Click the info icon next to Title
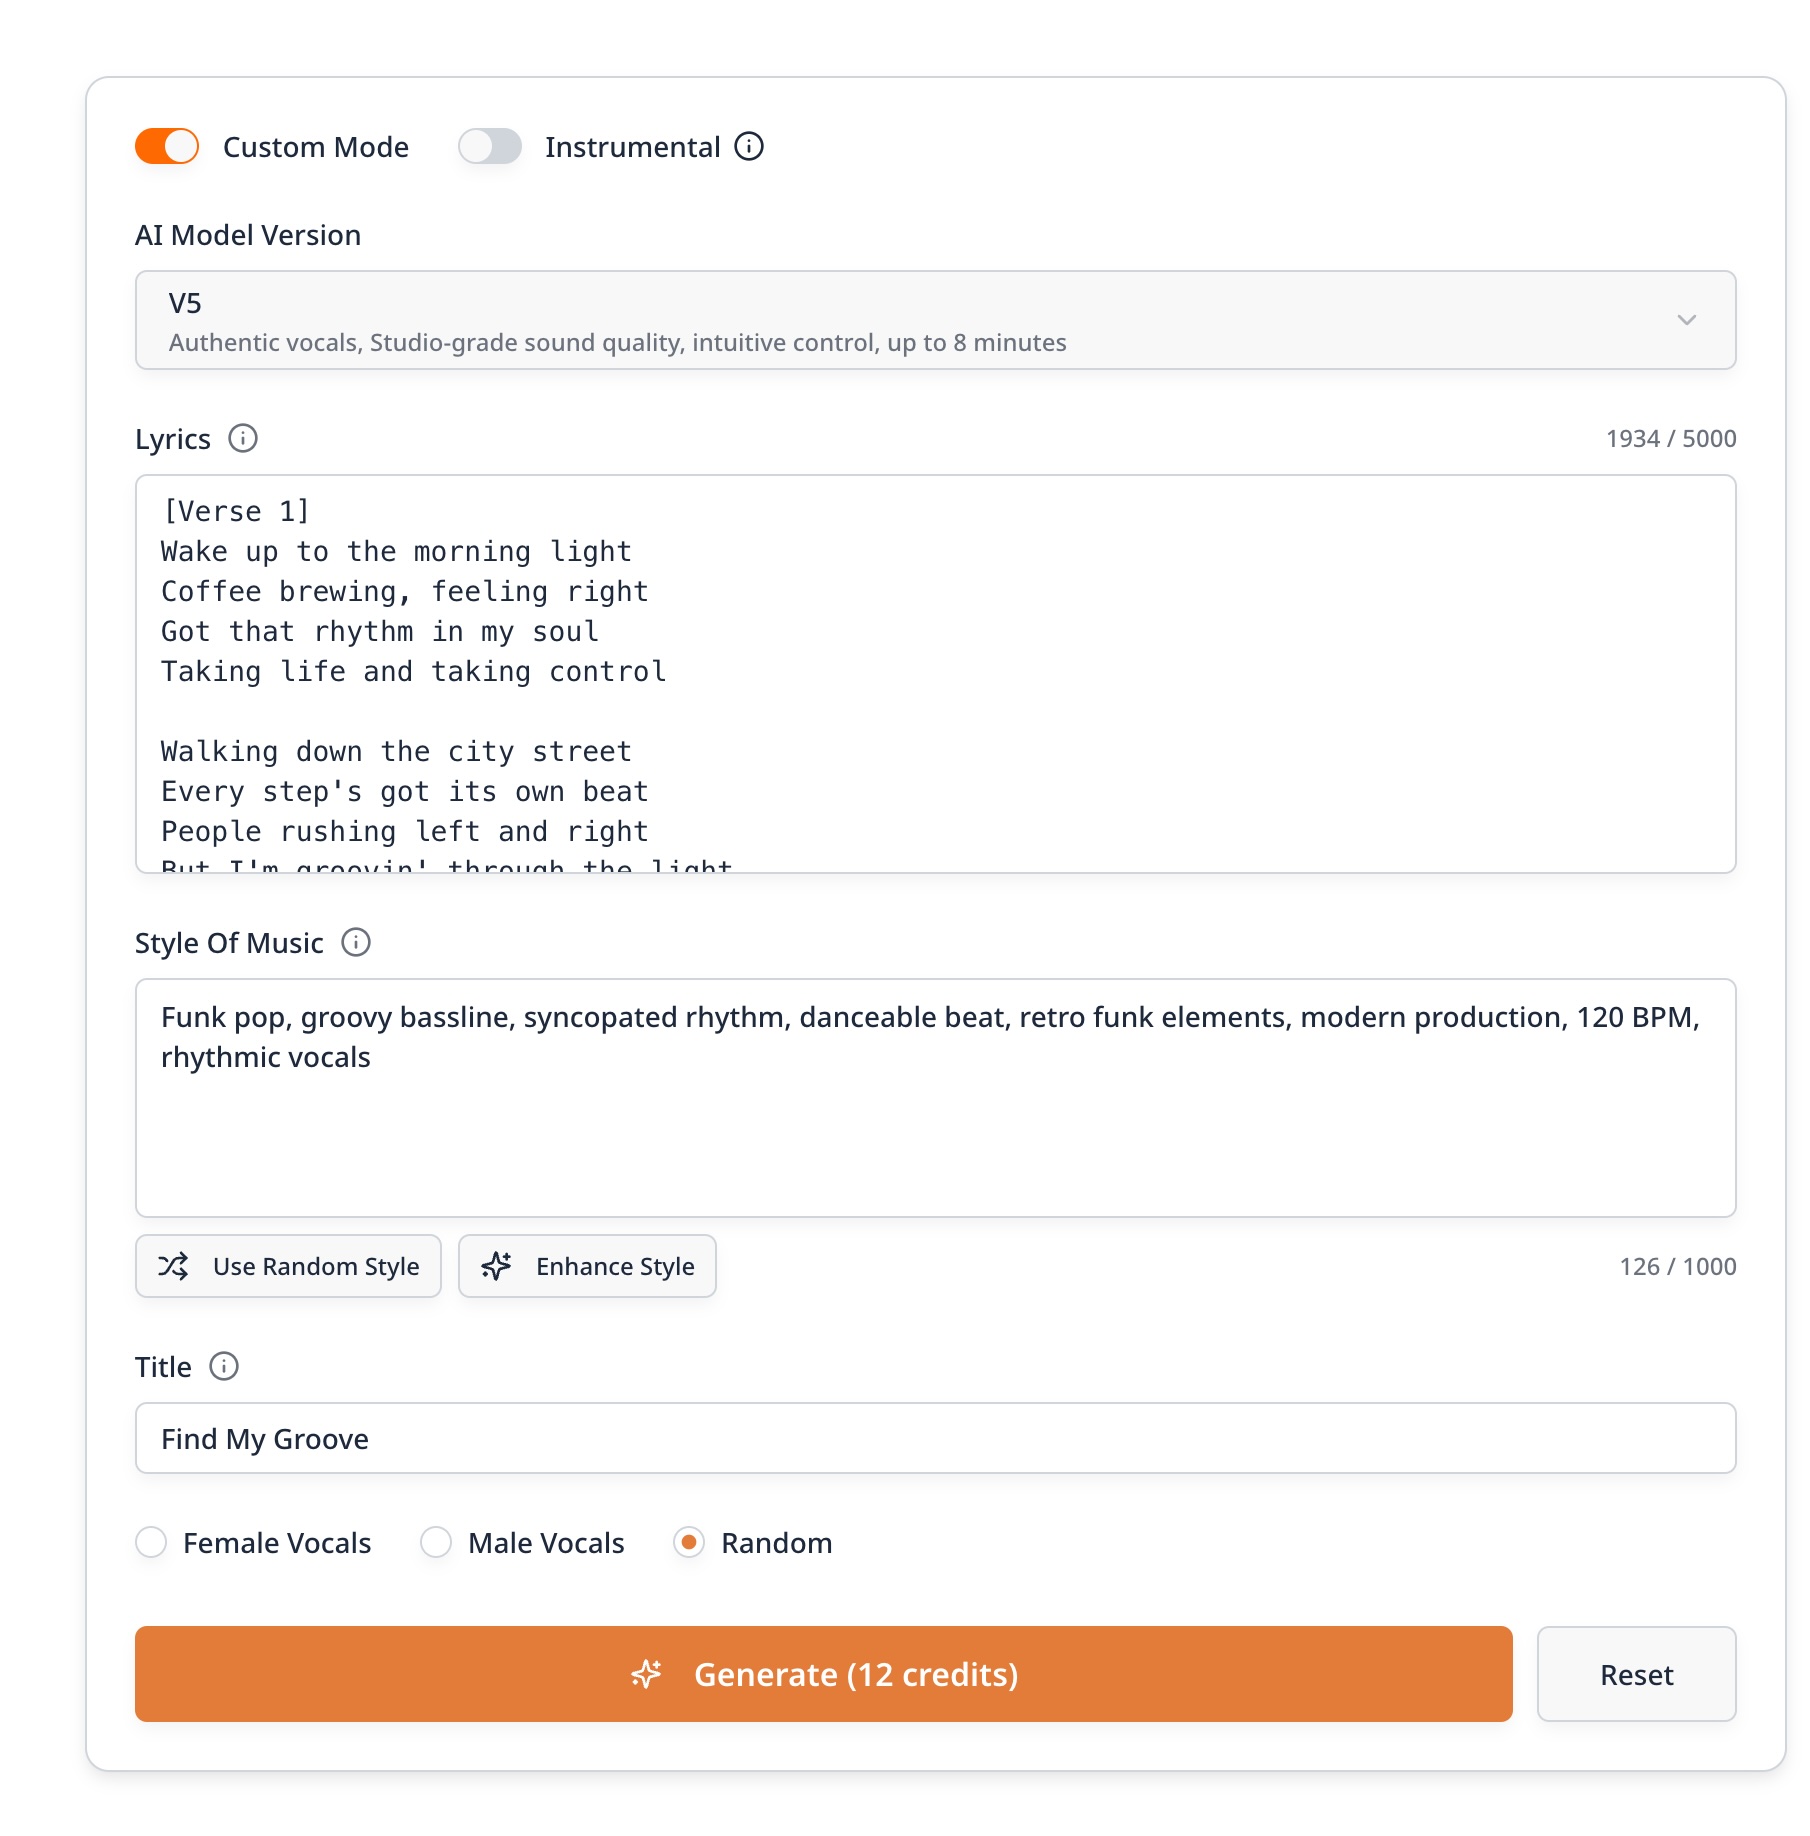The width and height of the screenshot is (1810, 1836). (225, 1367)
